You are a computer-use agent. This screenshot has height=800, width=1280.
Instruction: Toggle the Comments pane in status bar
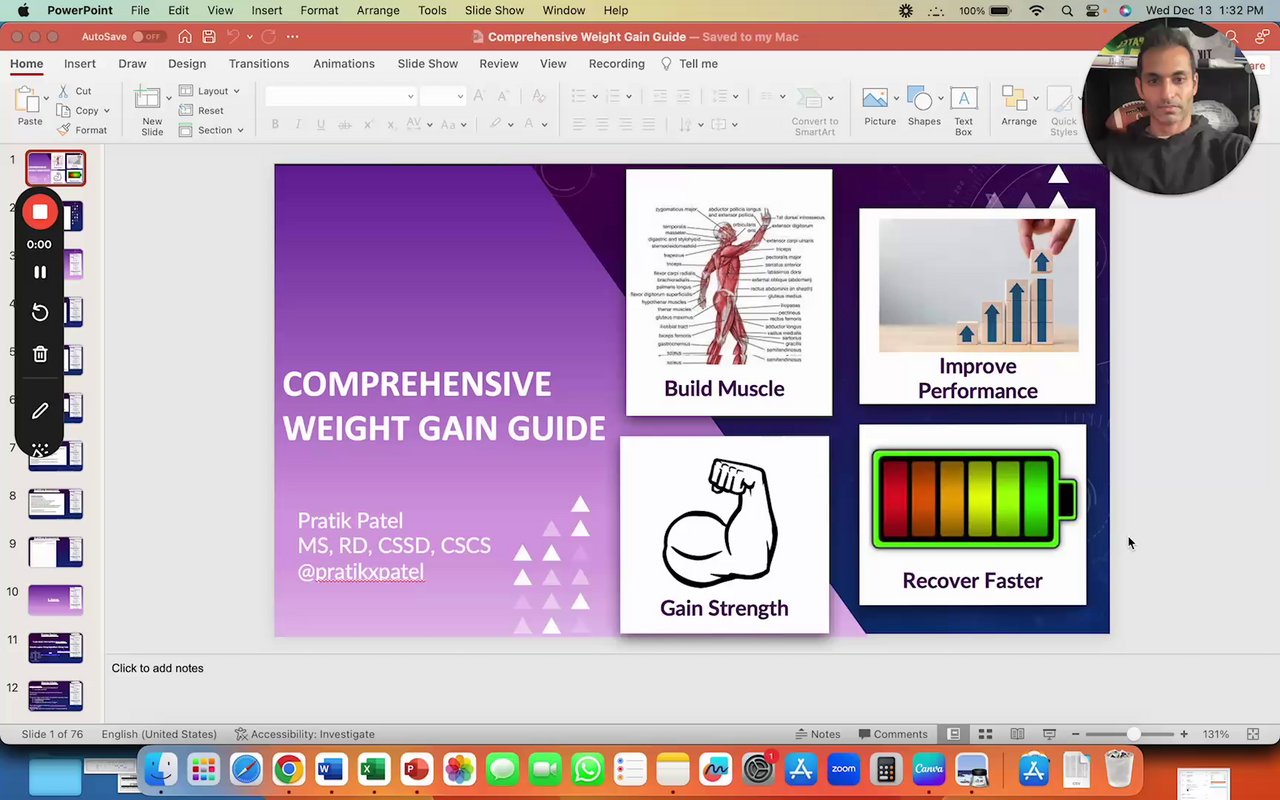893,734
